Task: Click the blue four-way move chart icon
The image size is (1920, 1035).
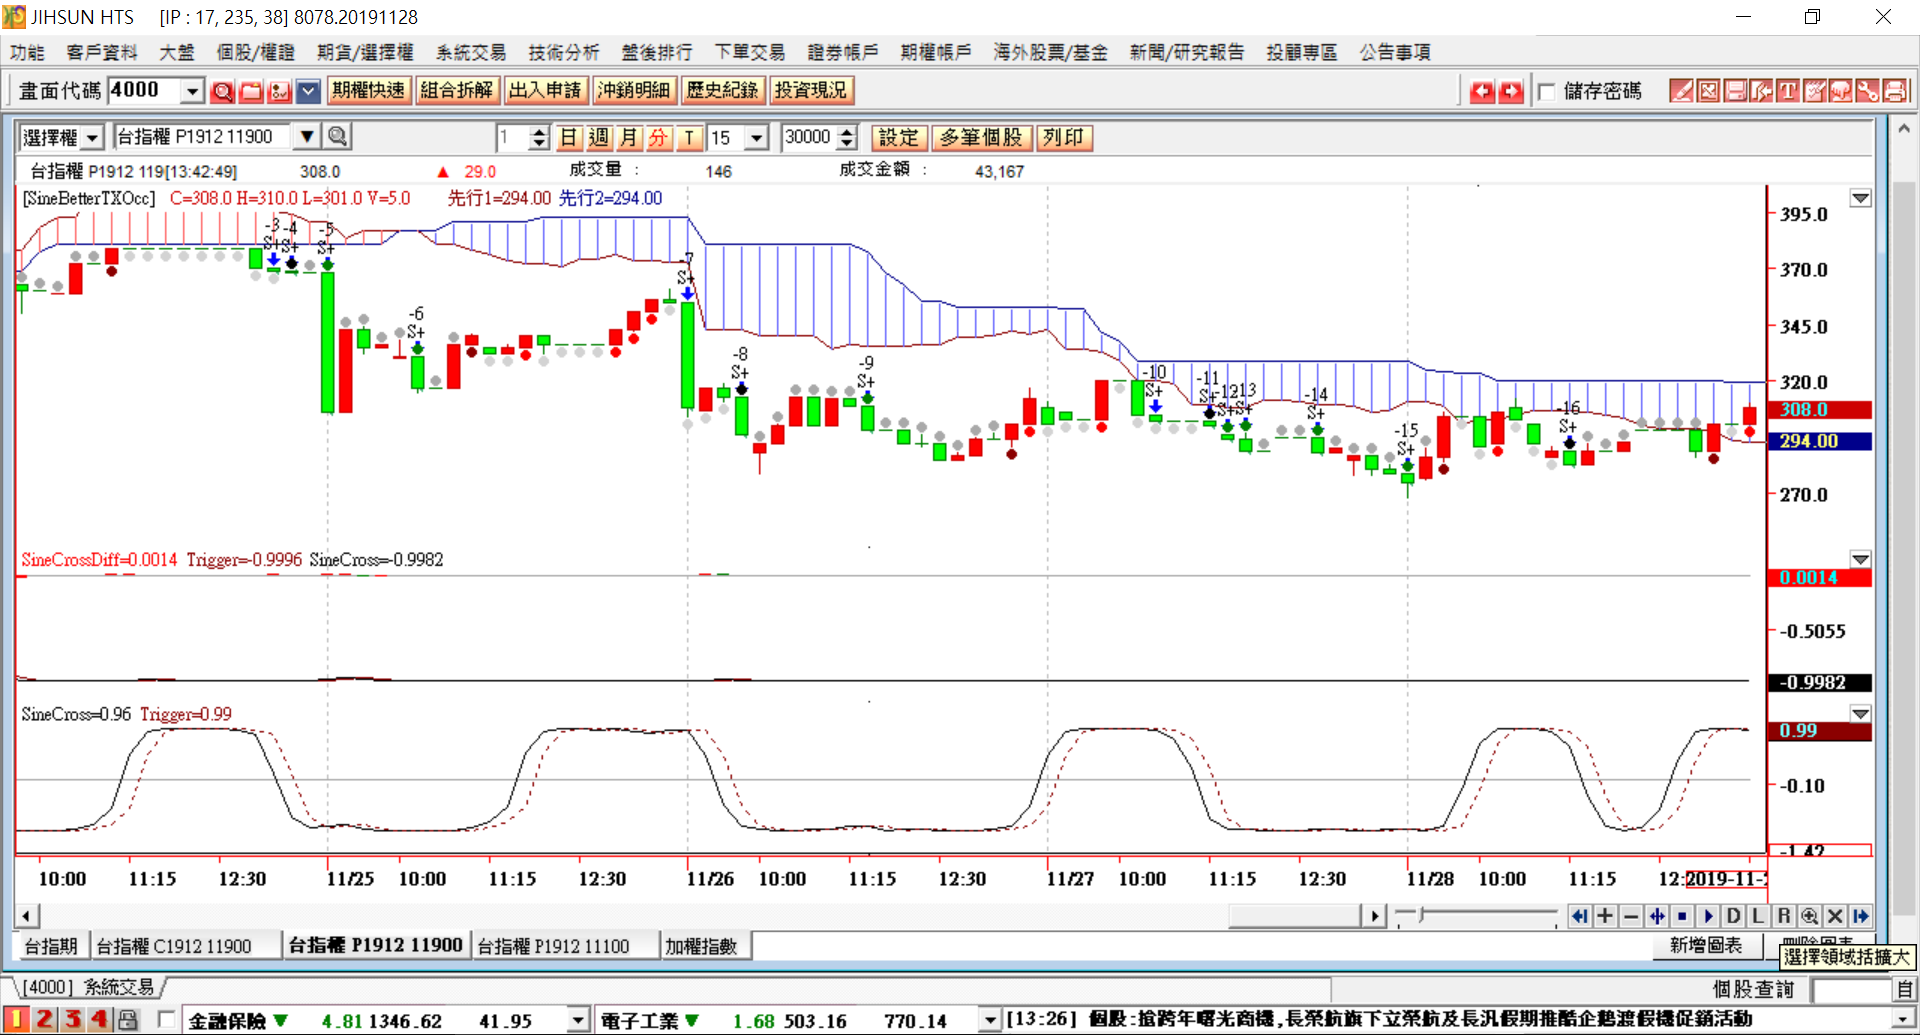Action: [1657, 916]
